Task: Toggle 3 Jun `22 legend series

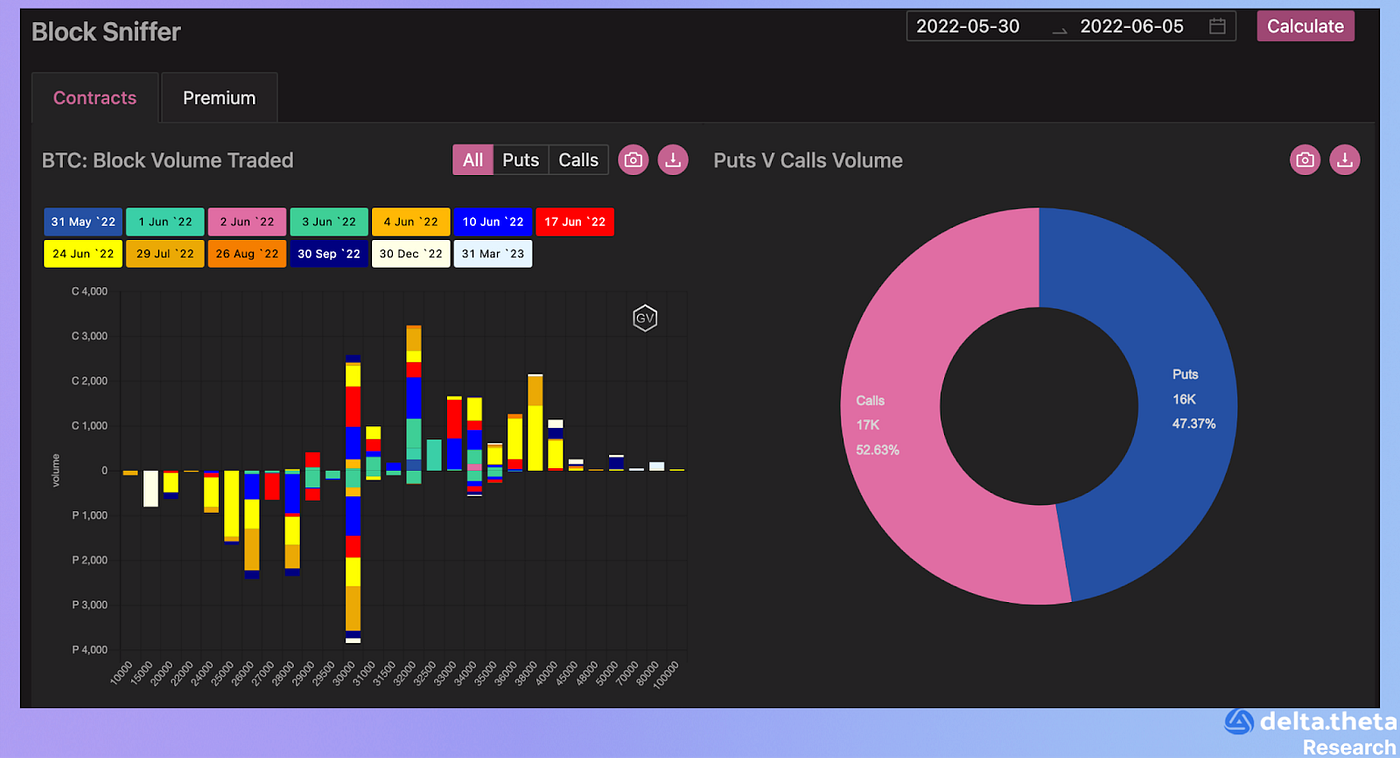Action: pos(329,222)
